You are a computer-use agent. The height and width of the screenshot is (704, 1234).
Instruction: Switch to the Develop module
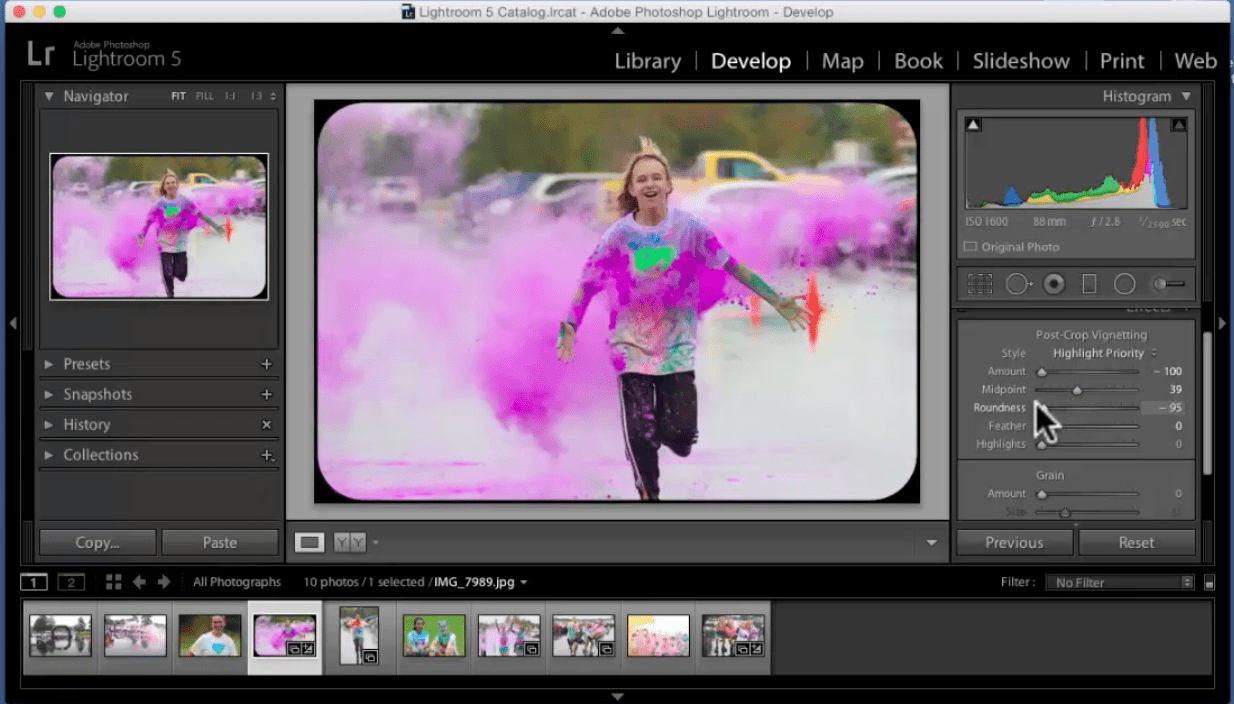(x=750, y=61)
